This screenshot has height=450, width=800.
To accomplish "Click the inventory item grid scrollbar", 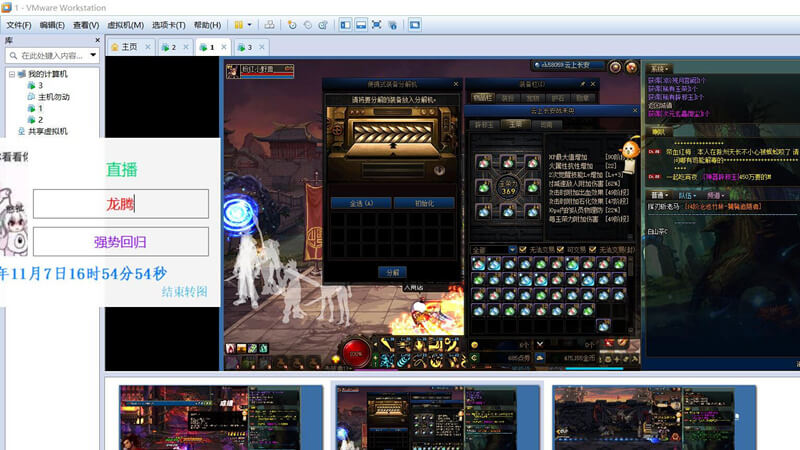I will [x=631, y=294].
